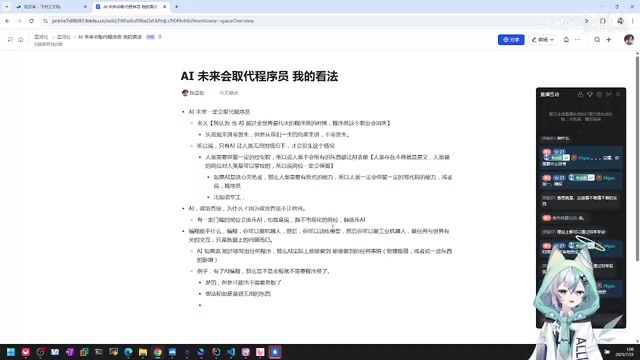Screen dimensions: 640x360
Task: Open the edit mode dropdown
Action: [542, 40]
